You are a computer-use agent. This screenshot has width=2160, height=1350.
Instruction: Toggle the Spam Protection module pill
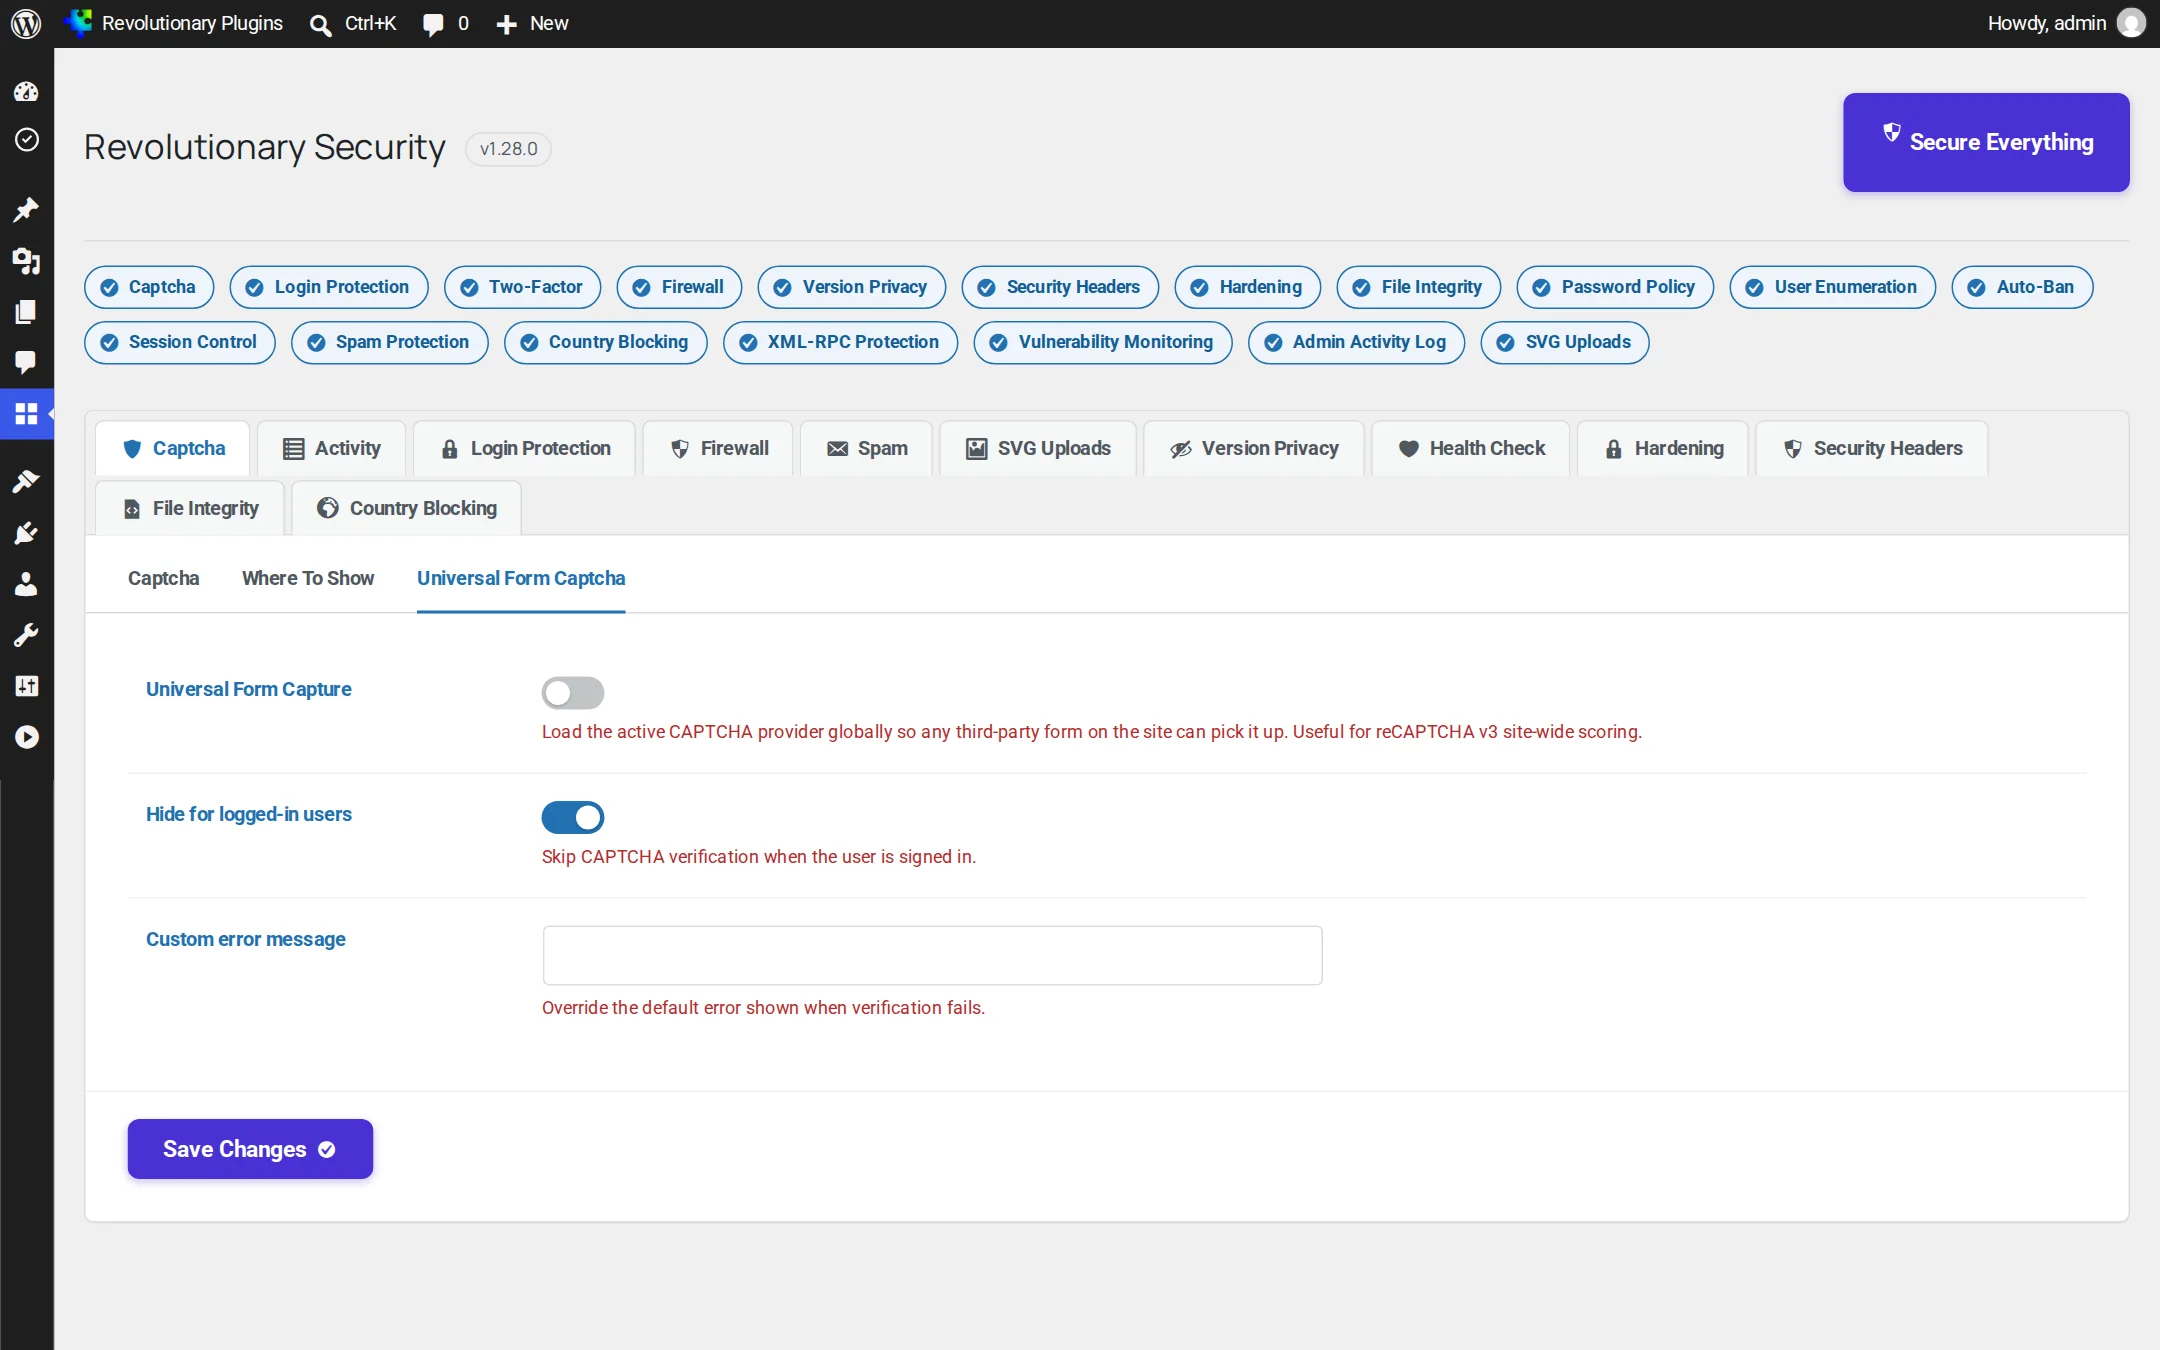click(390, 342)
